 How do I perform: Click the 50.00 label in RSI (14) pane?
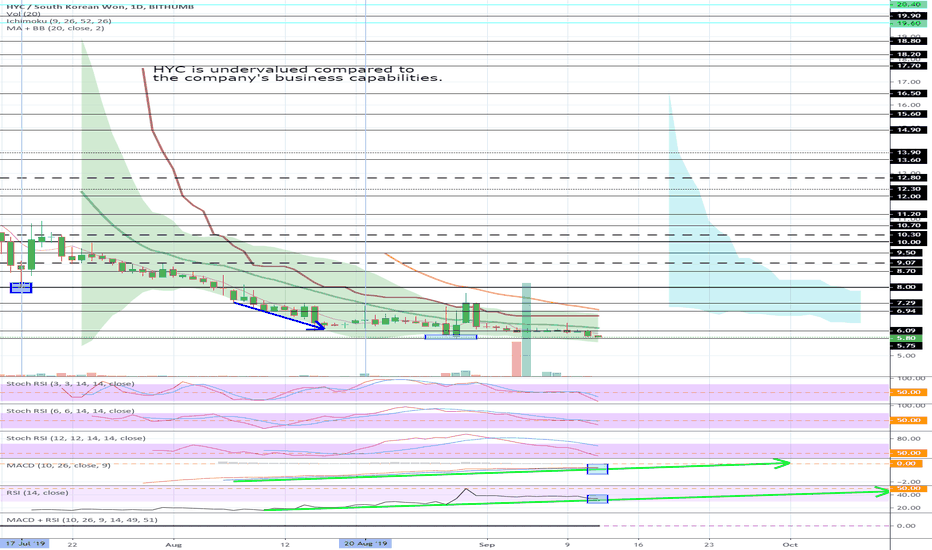point(908,489)
